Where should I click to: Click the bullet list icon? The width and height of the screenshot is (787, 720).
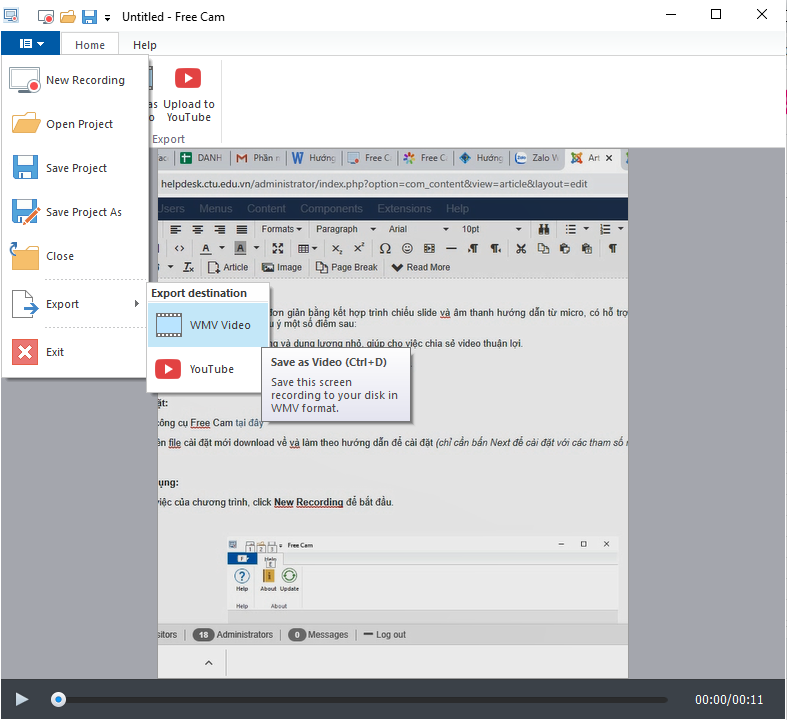pos(571,229)
